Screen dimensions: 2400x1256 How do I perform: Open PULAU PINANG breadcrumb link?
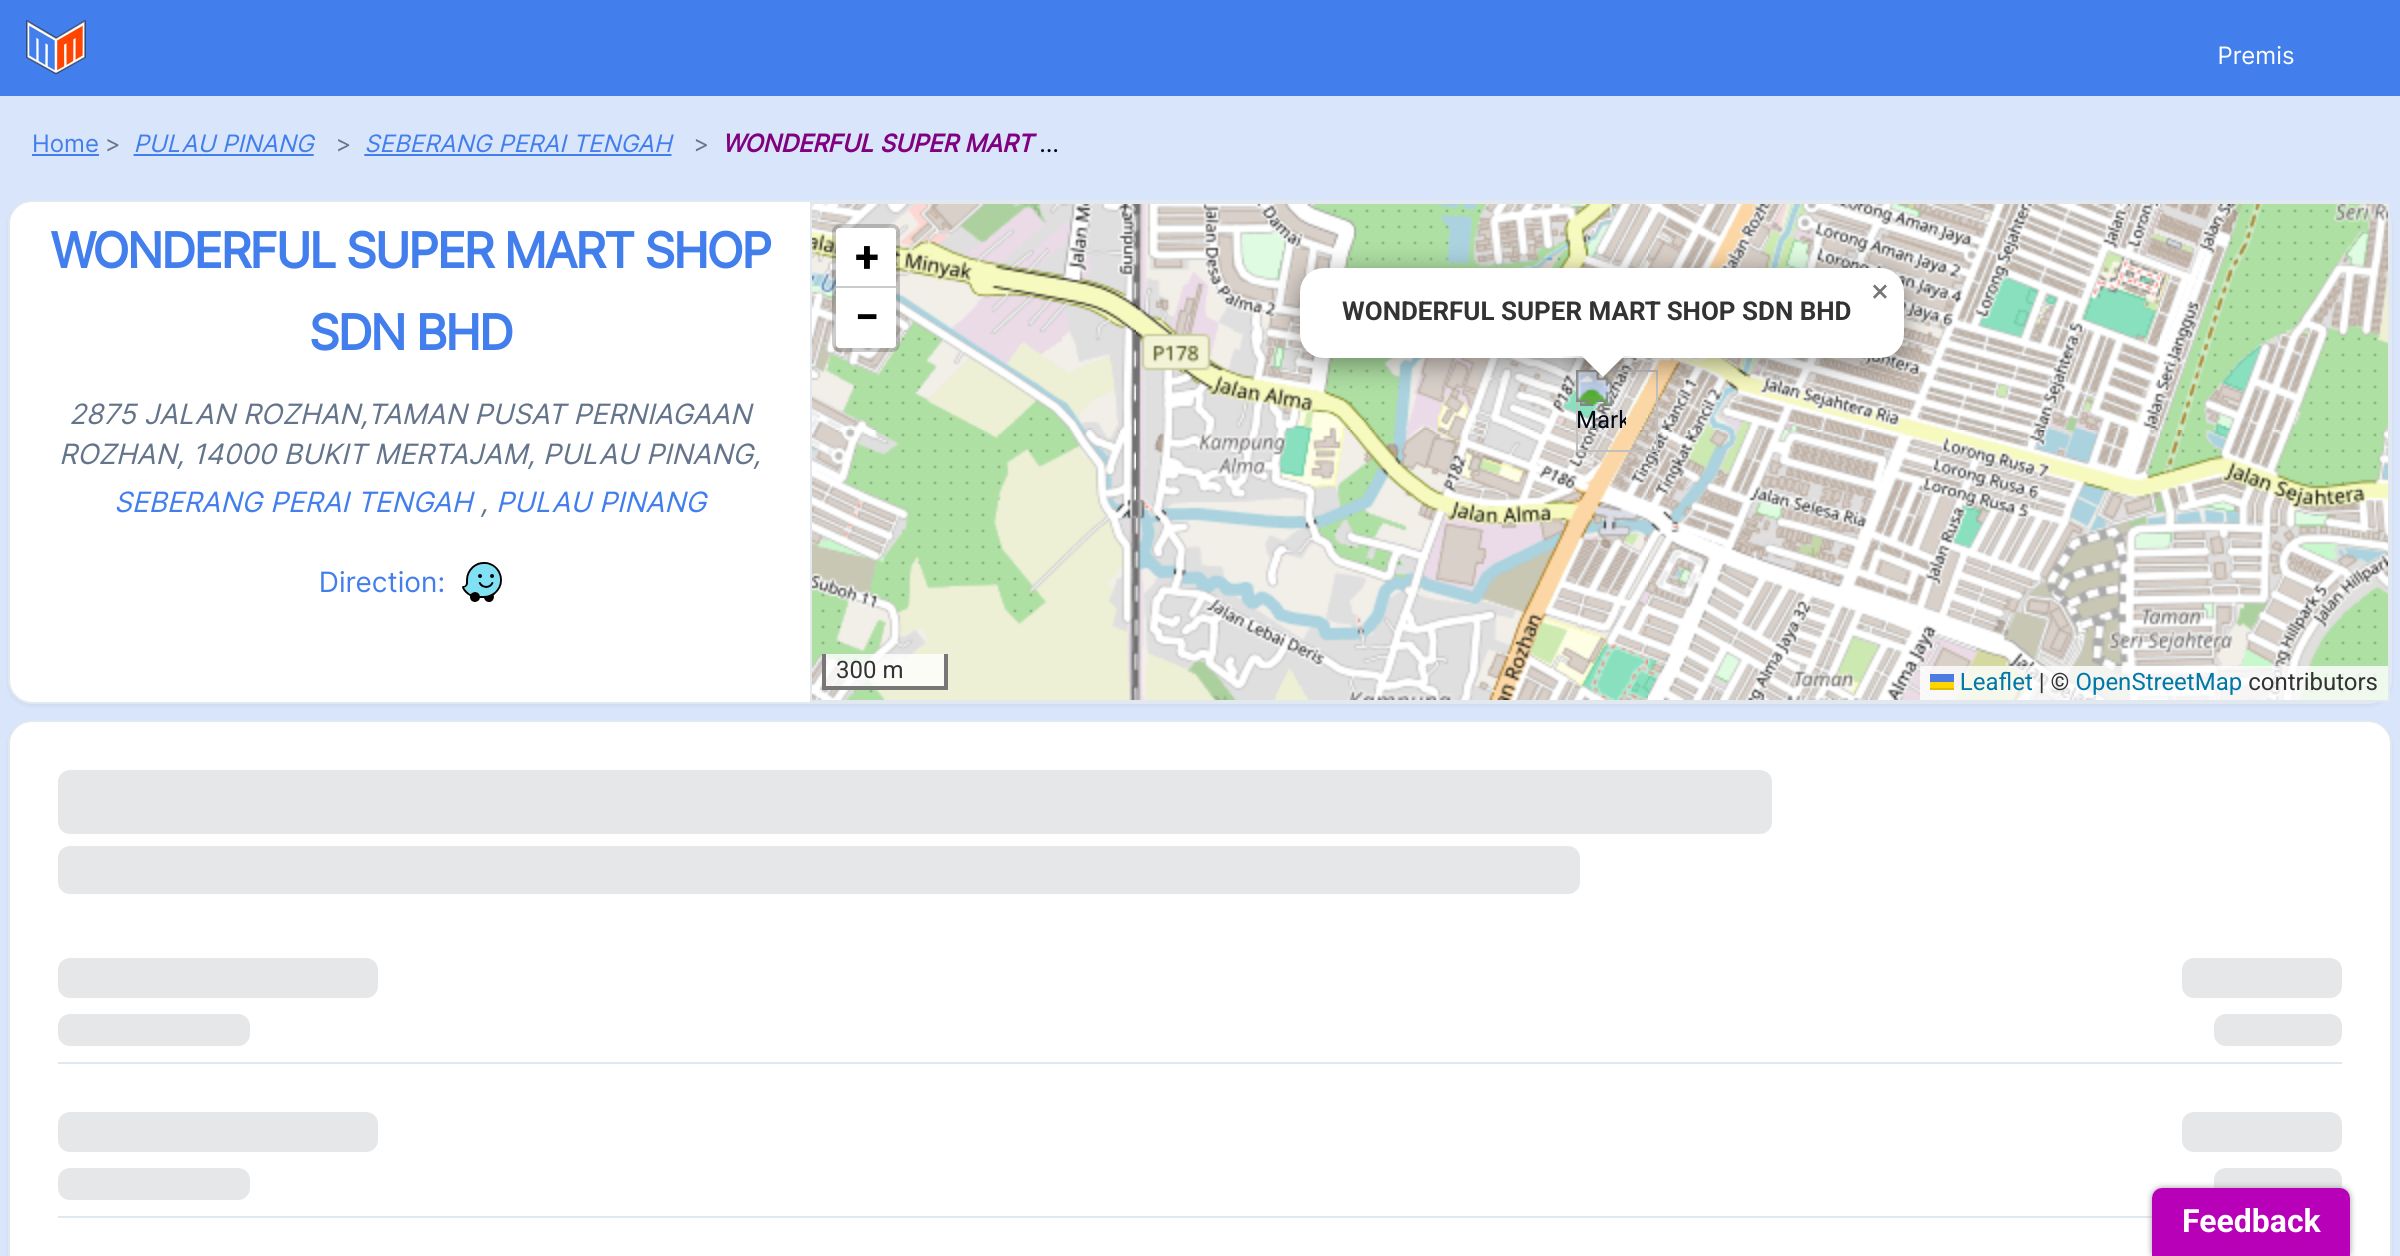[x=224, y=144]
